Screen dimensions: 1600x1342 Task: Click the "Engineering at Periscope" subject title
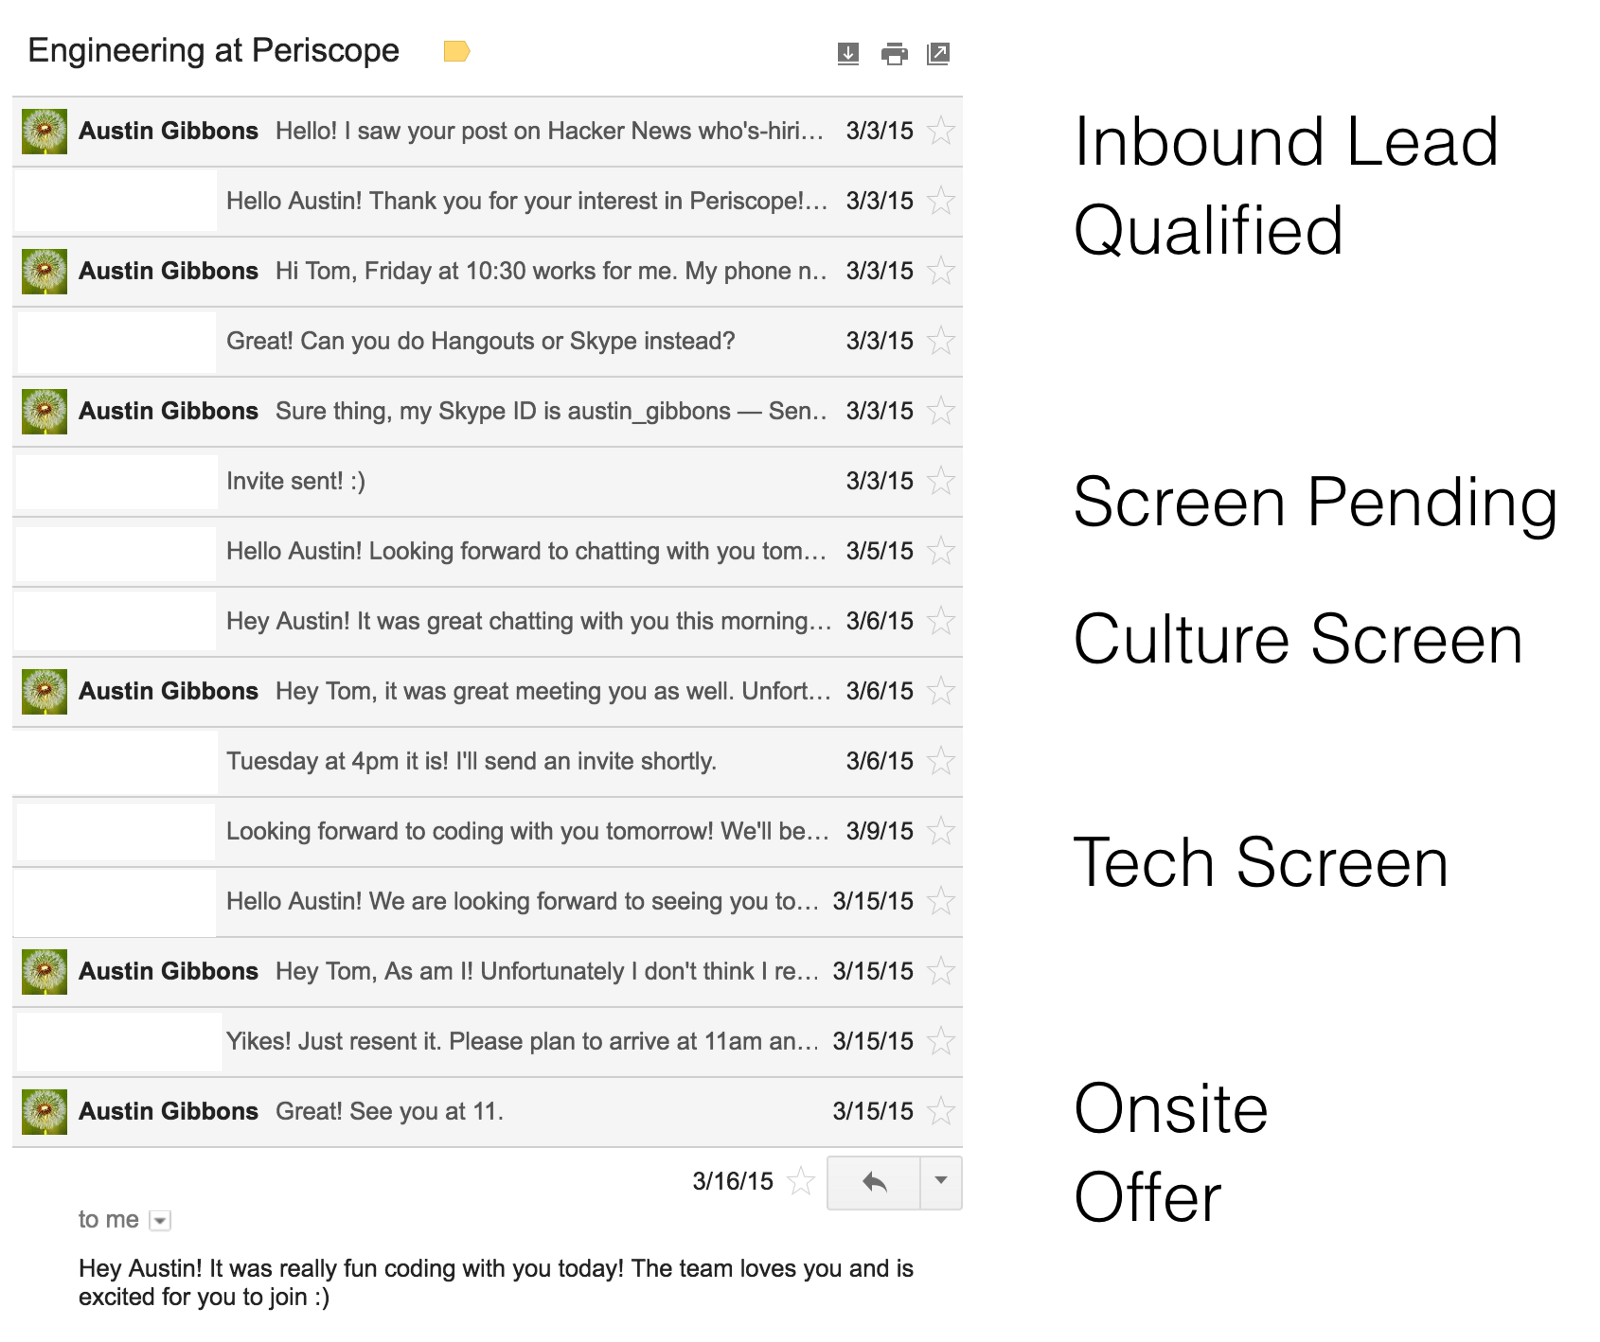click(x=213, y=51)
